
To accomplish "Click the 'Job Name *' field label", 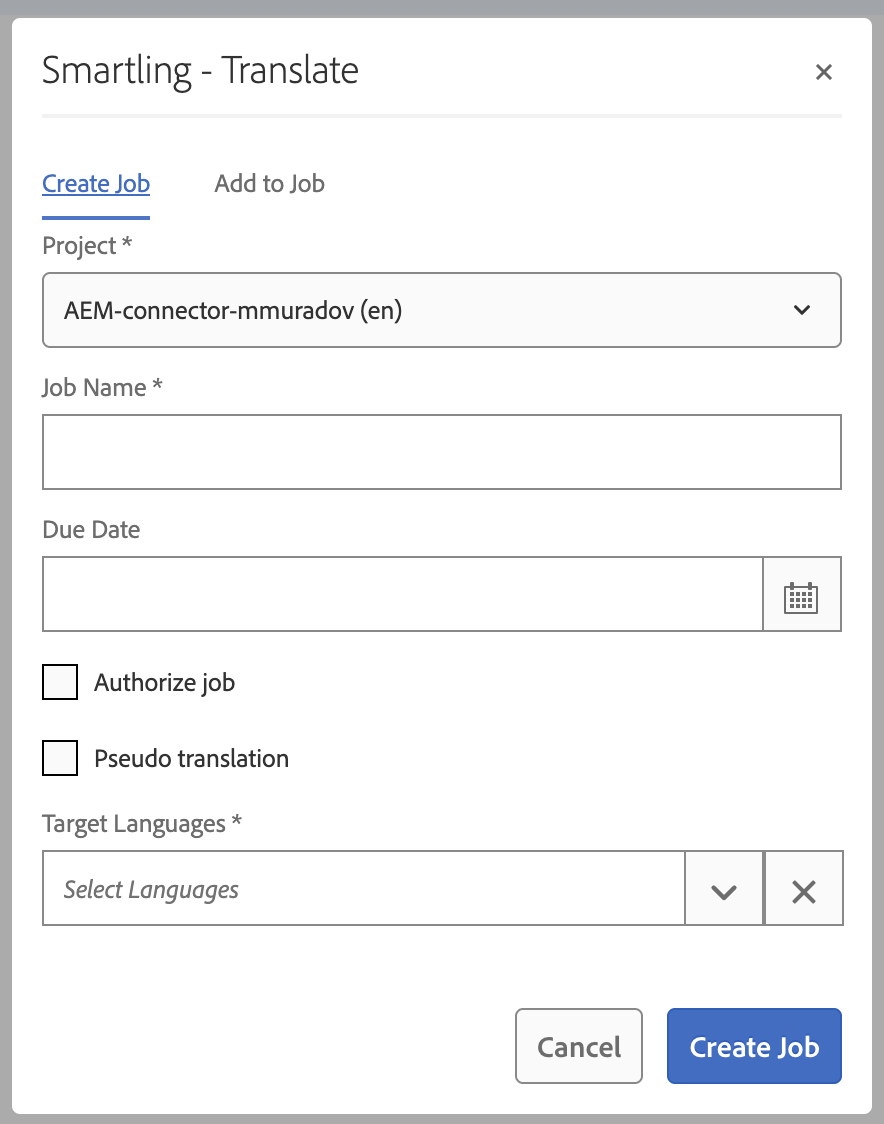I will coord(101,387).
